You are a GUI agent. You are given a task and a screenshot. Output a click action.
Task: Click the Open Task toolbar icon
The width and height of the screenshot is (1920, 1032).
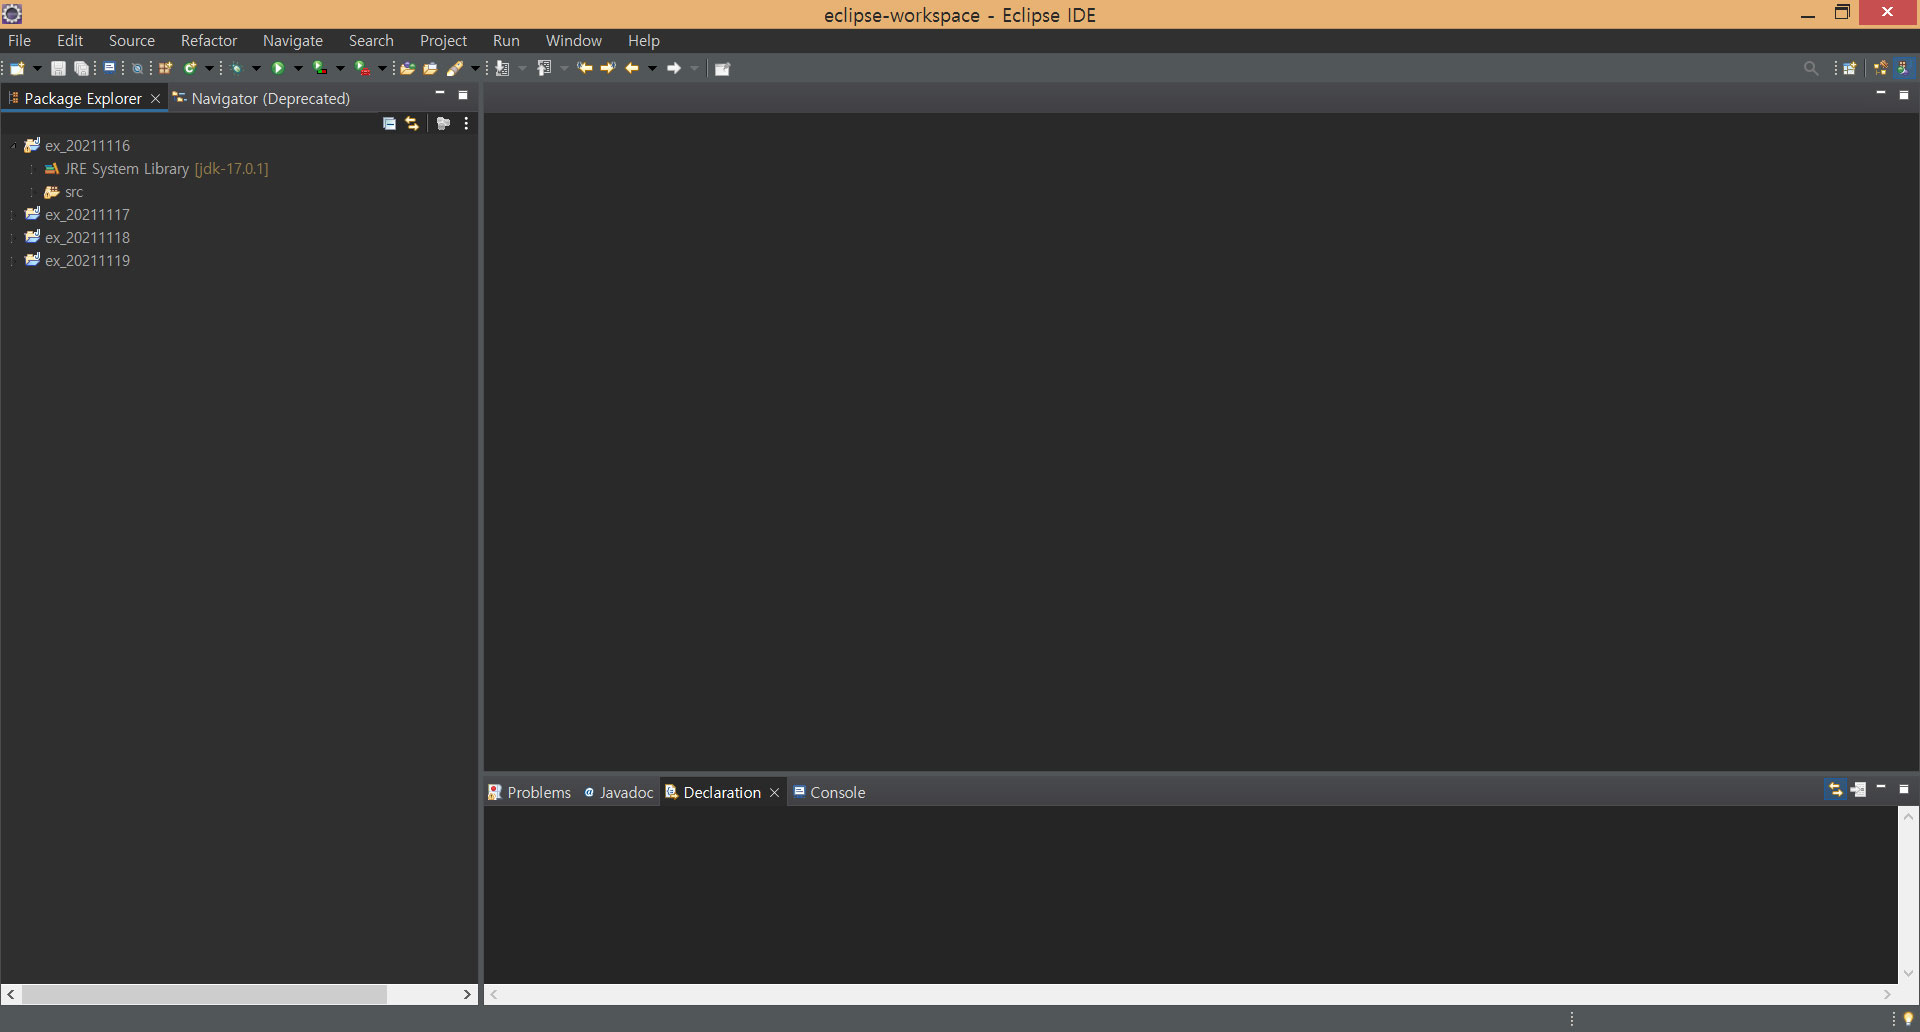pyautogui.click(x=430, y=68)
